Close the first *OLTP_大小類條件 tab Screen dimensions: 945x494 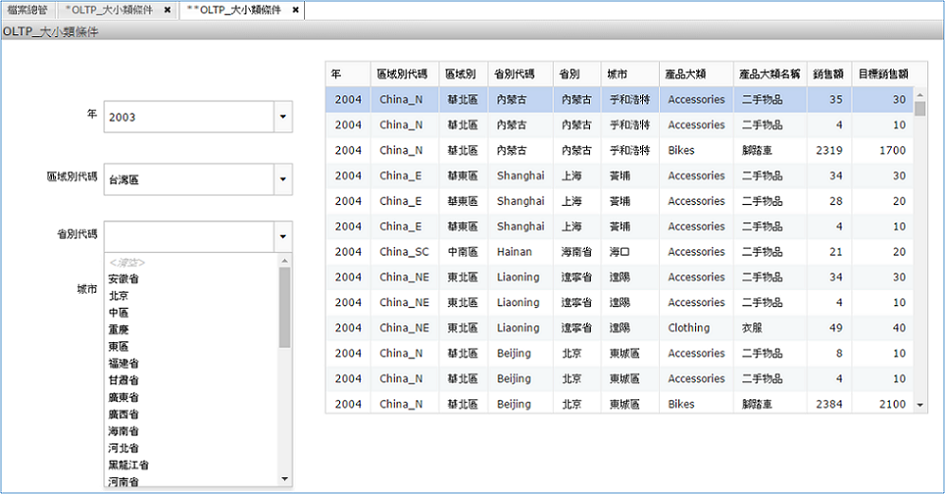point(167,10)
